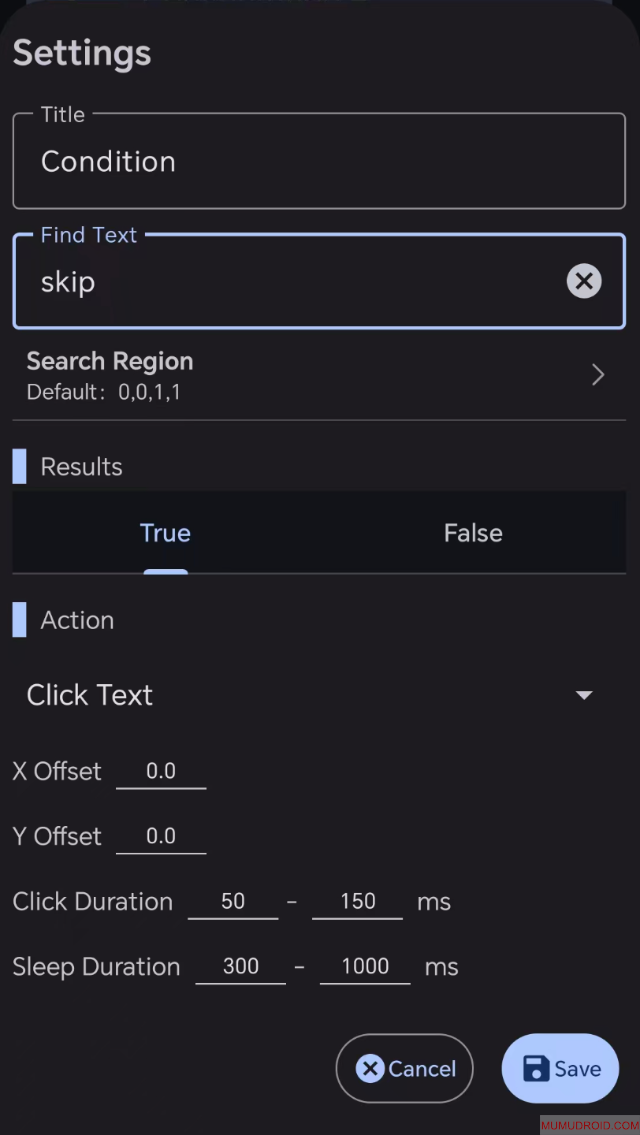Open Search Region settings via the chevron arrow
This screenshot has height=1135, width=640.
[597, 374]
